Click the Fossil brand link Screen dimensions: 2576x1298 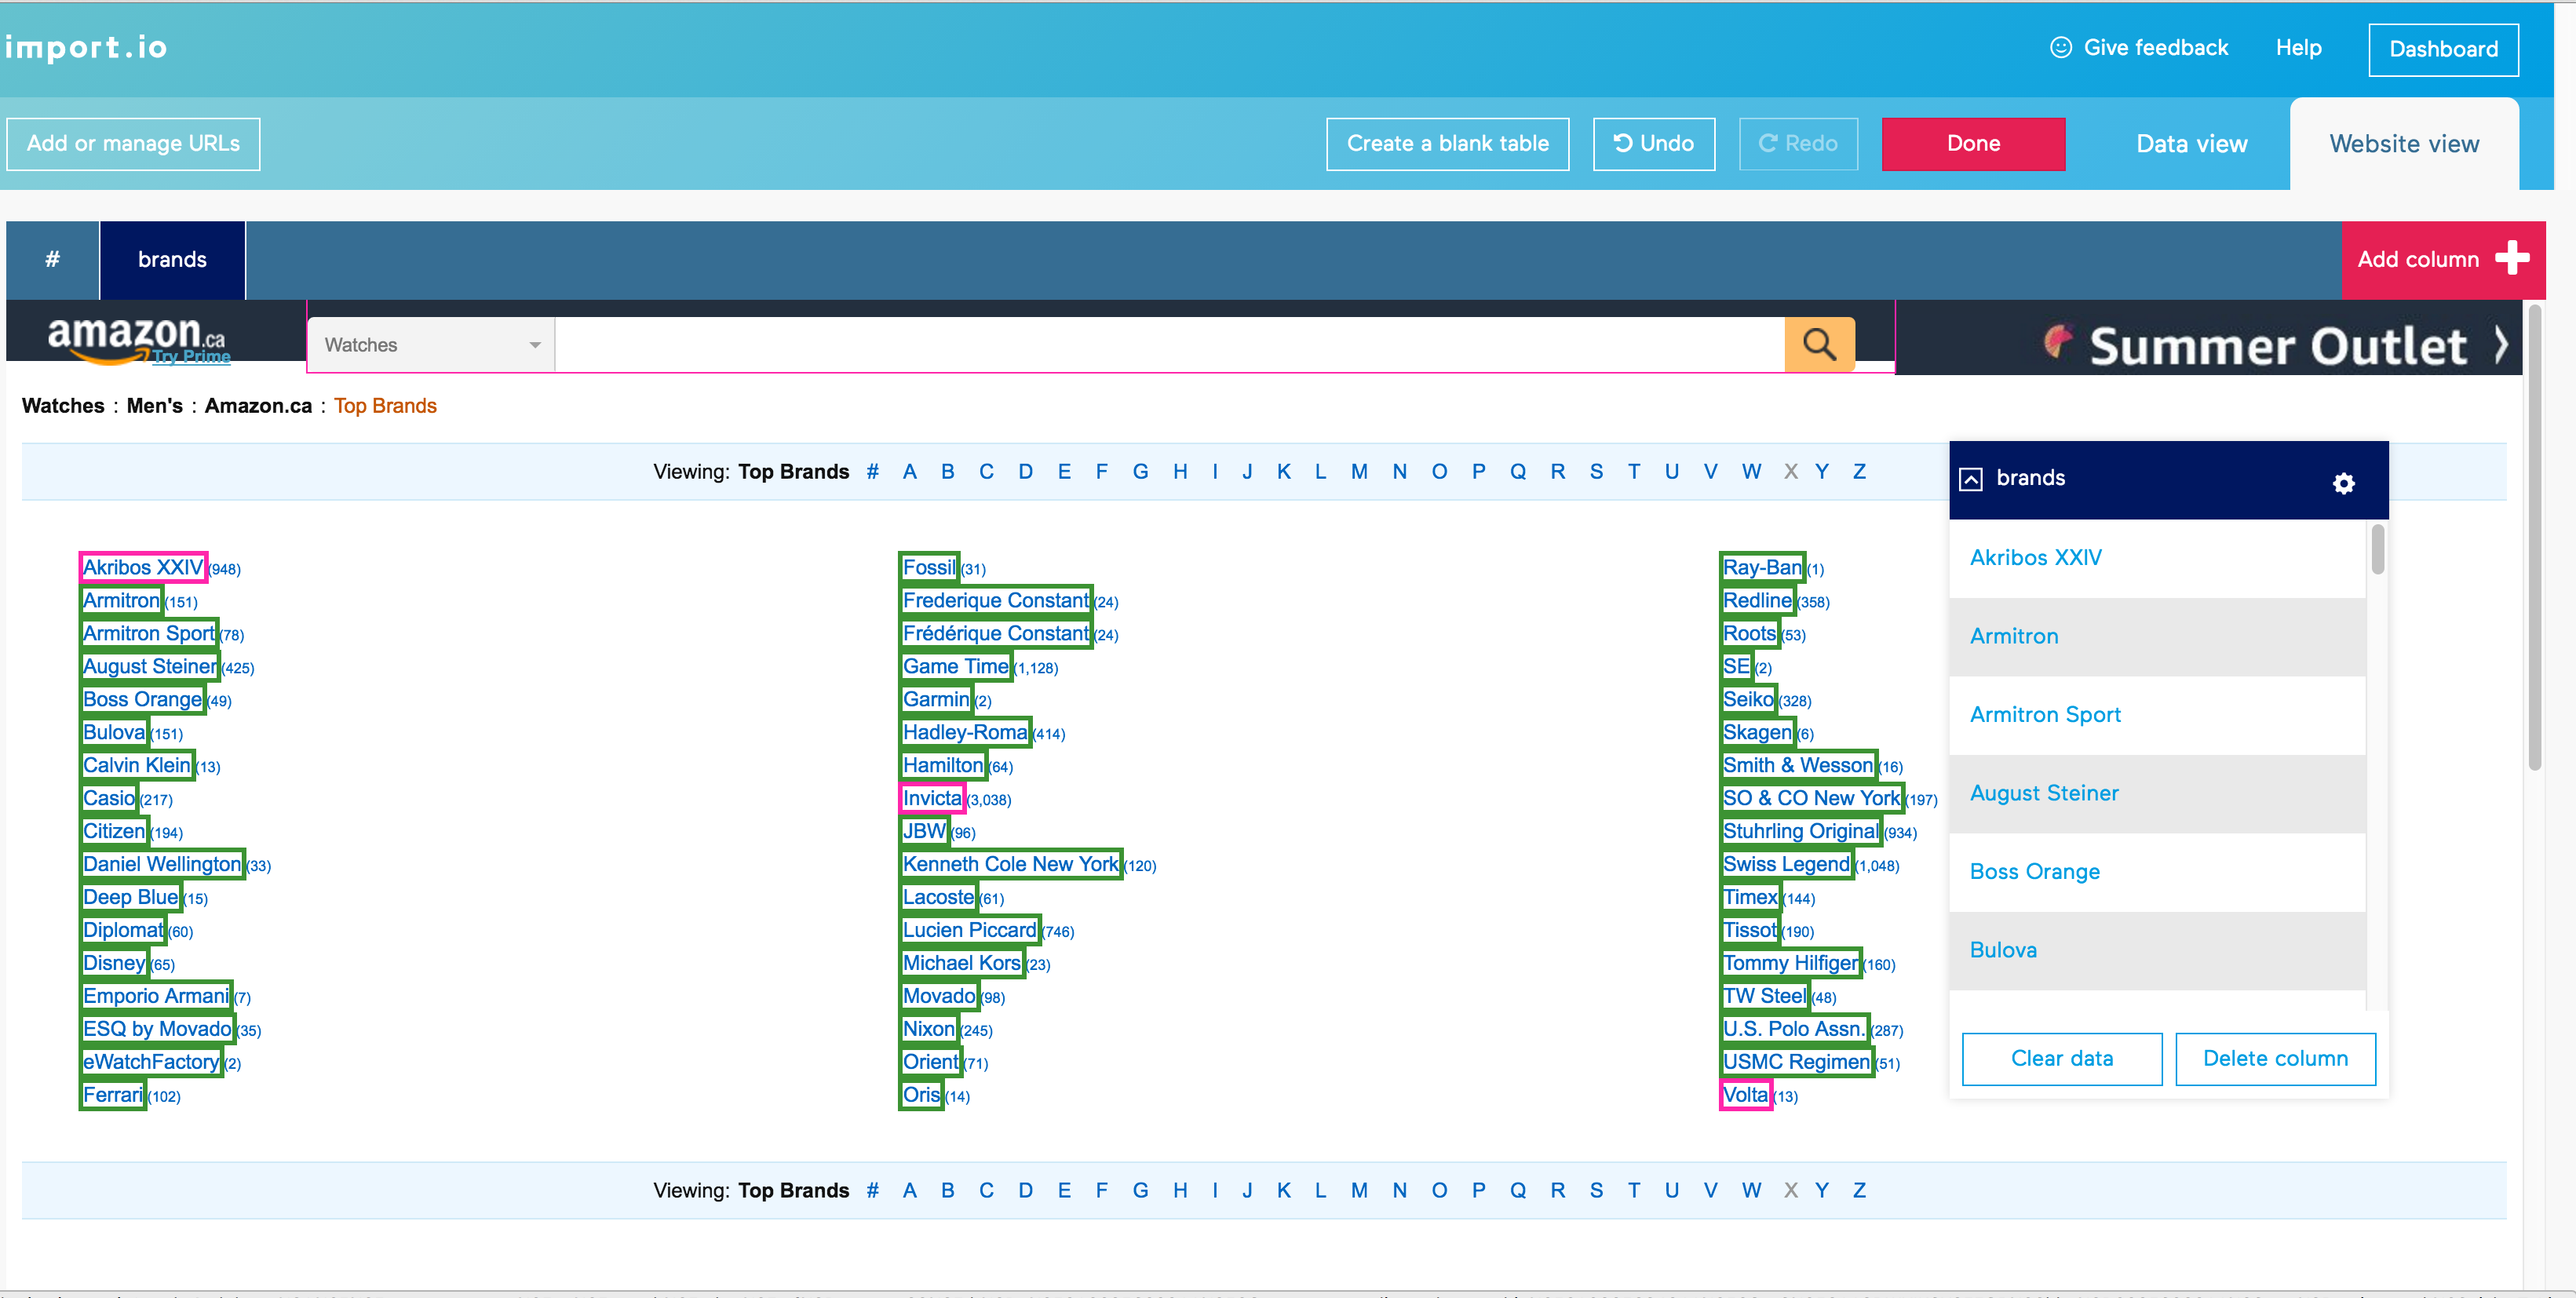[x=929, y=567]
